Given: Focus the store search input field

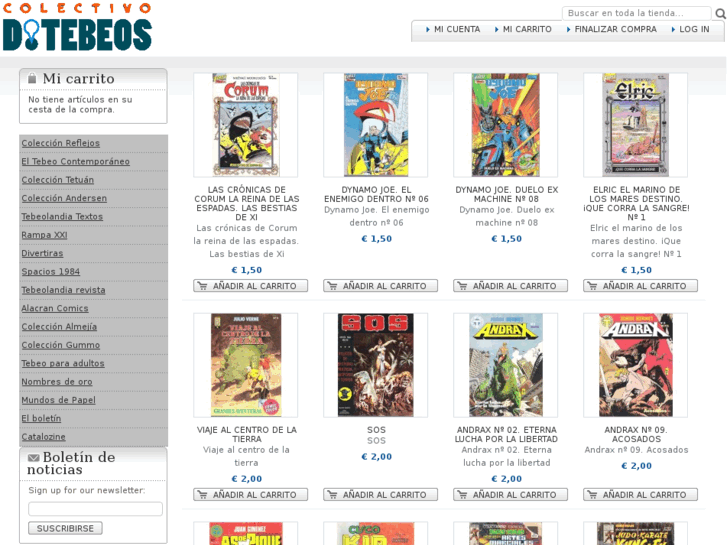Looking at the screenshot, I should [636, 13].
